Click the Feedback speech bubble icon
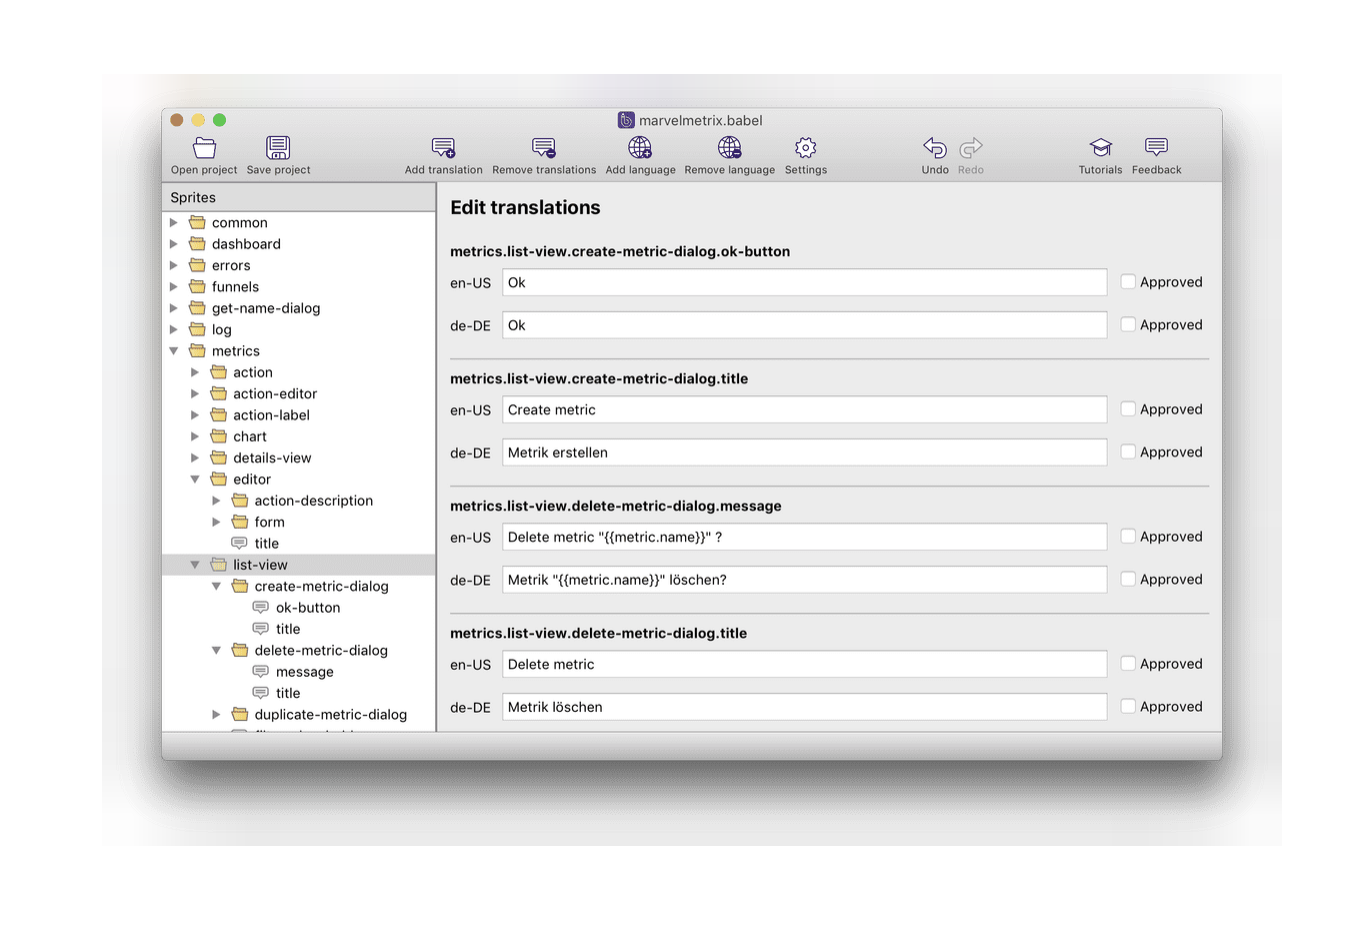The width and height of the screenshot is (1368, 926). tap(1157, 148)
